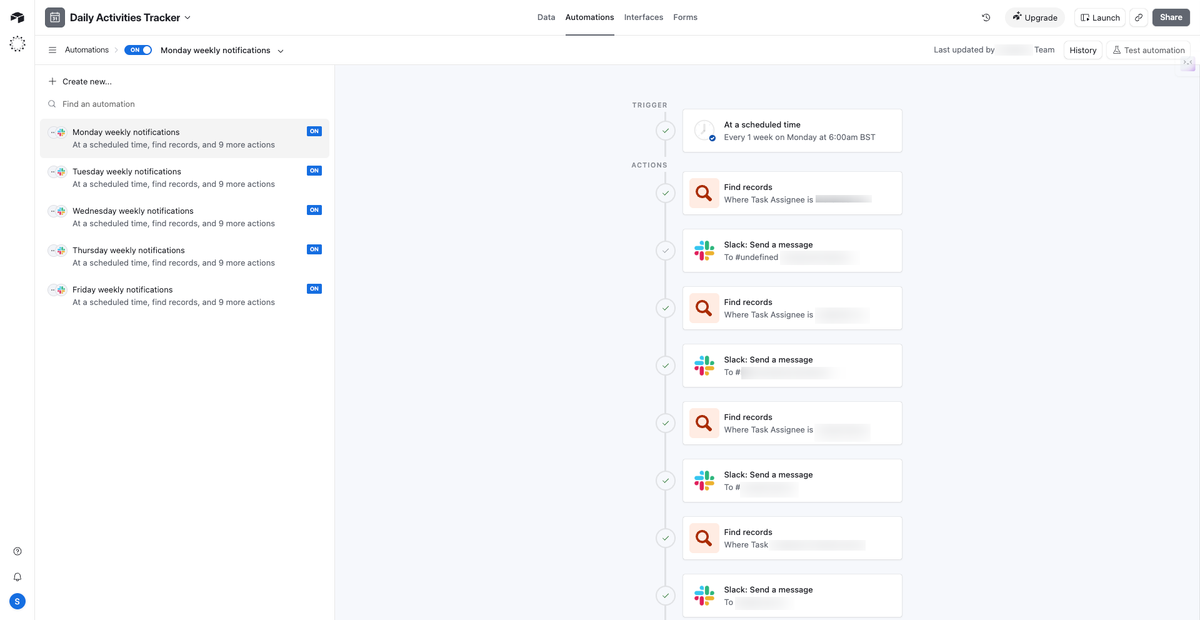This screenshot has width=1200, height=620.
Task: Expand the Daily Activities Tracker base menu
Action: tap(185, 17)
